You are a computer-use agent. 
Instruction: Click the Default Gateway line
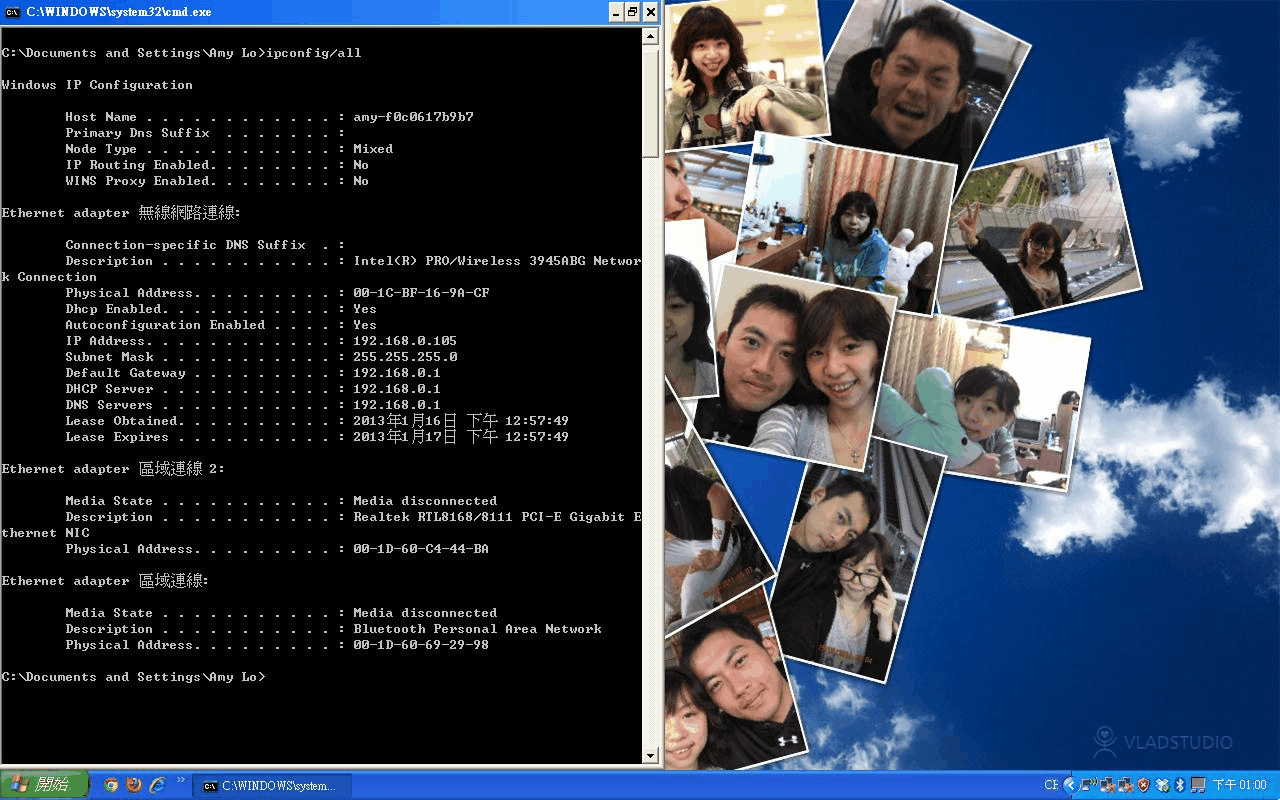coord(253,373)
